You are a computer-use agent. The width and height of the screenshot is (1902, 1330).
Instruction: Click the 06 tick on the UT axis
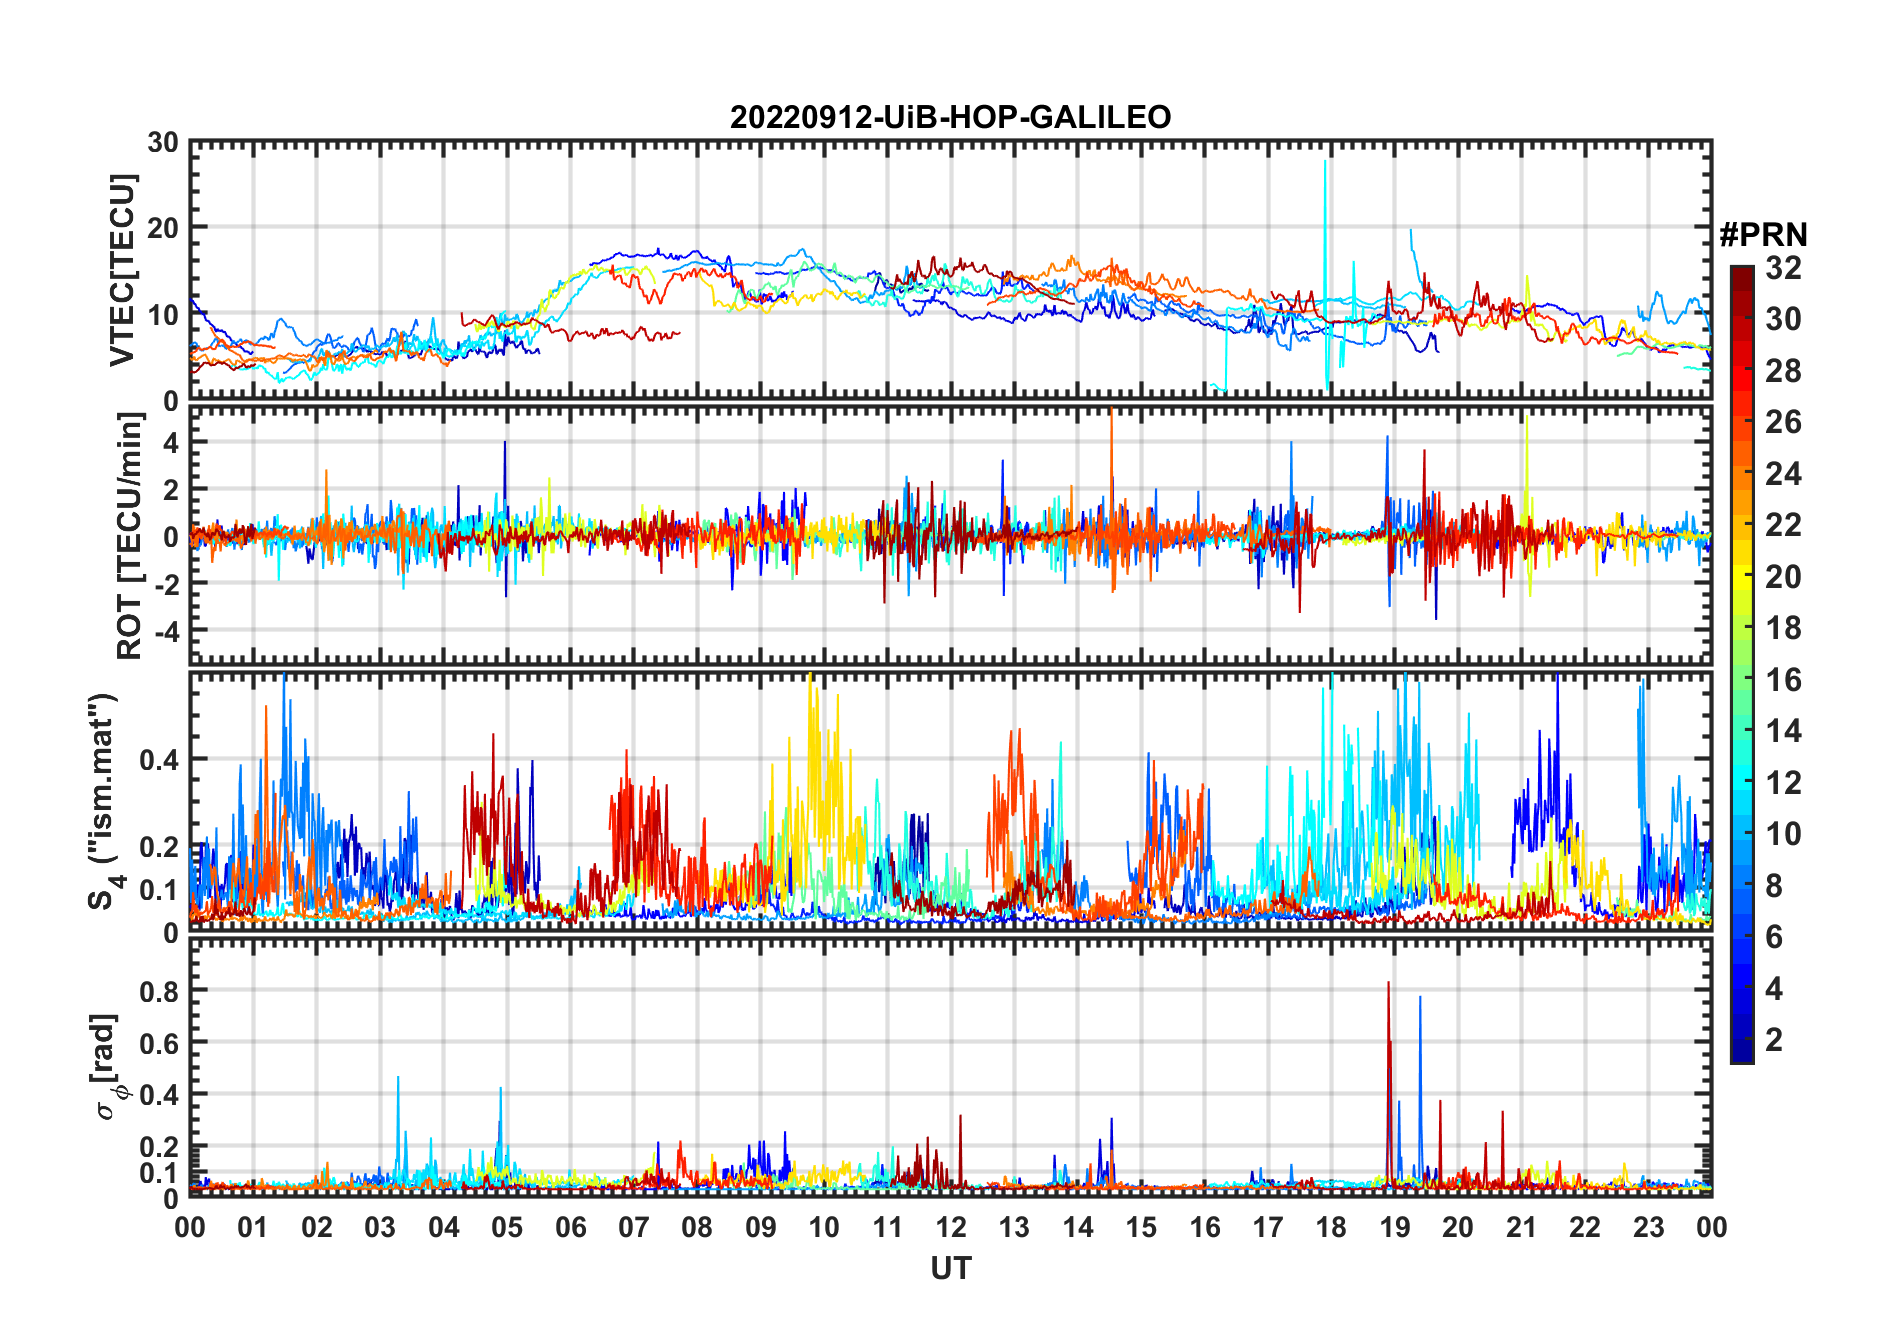[571, 1227]
